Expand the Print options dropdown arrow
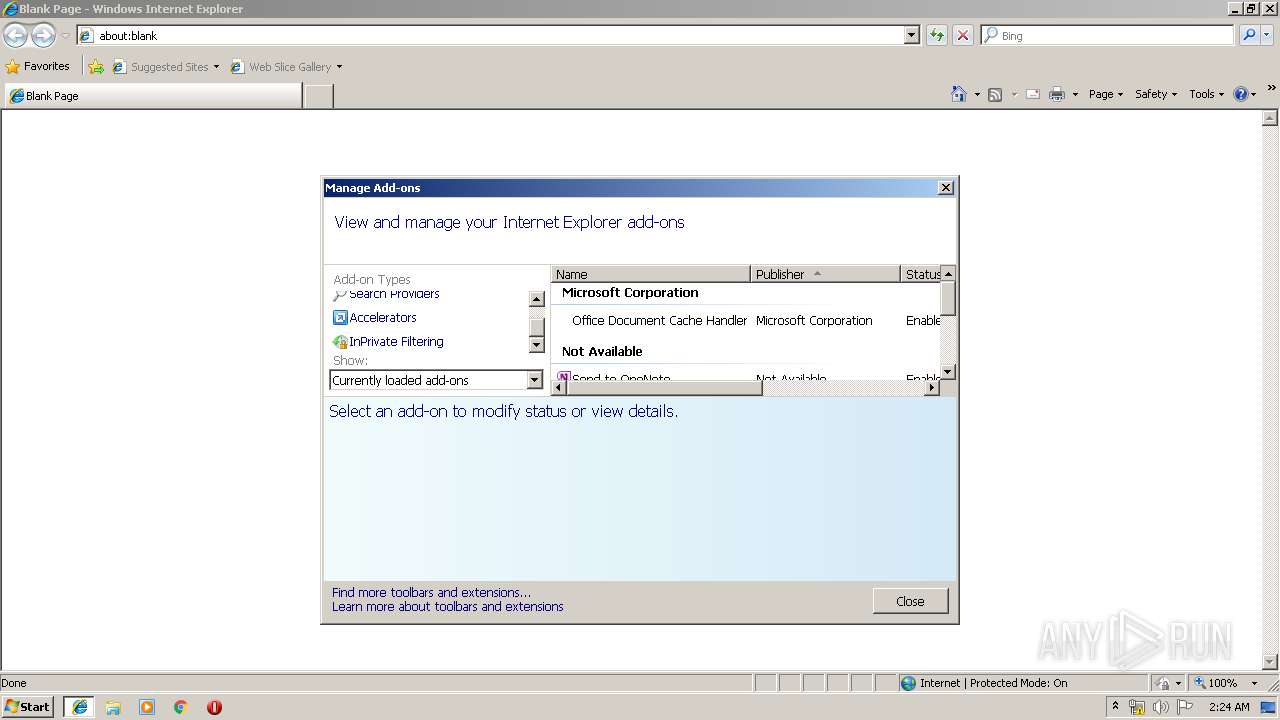Viewport: 1280px width, 720px height. [1075, 94]
